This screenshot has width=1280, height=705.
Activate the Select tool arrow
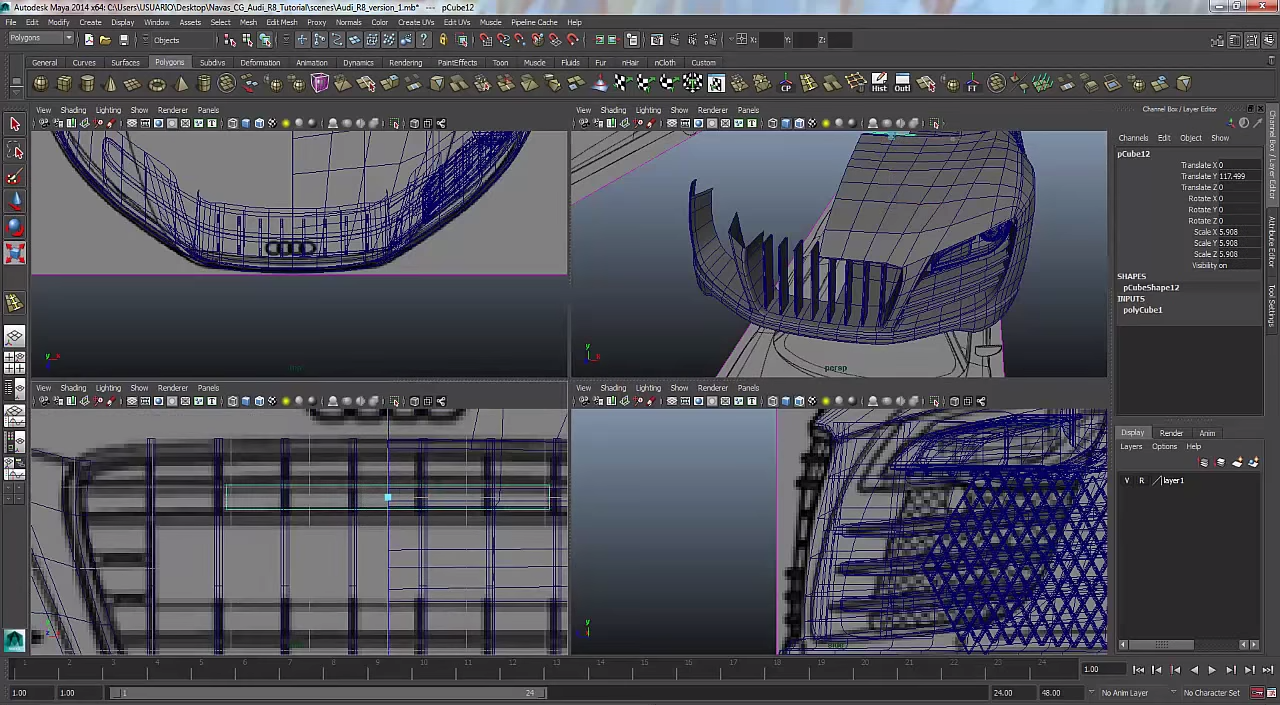(15, 124)
